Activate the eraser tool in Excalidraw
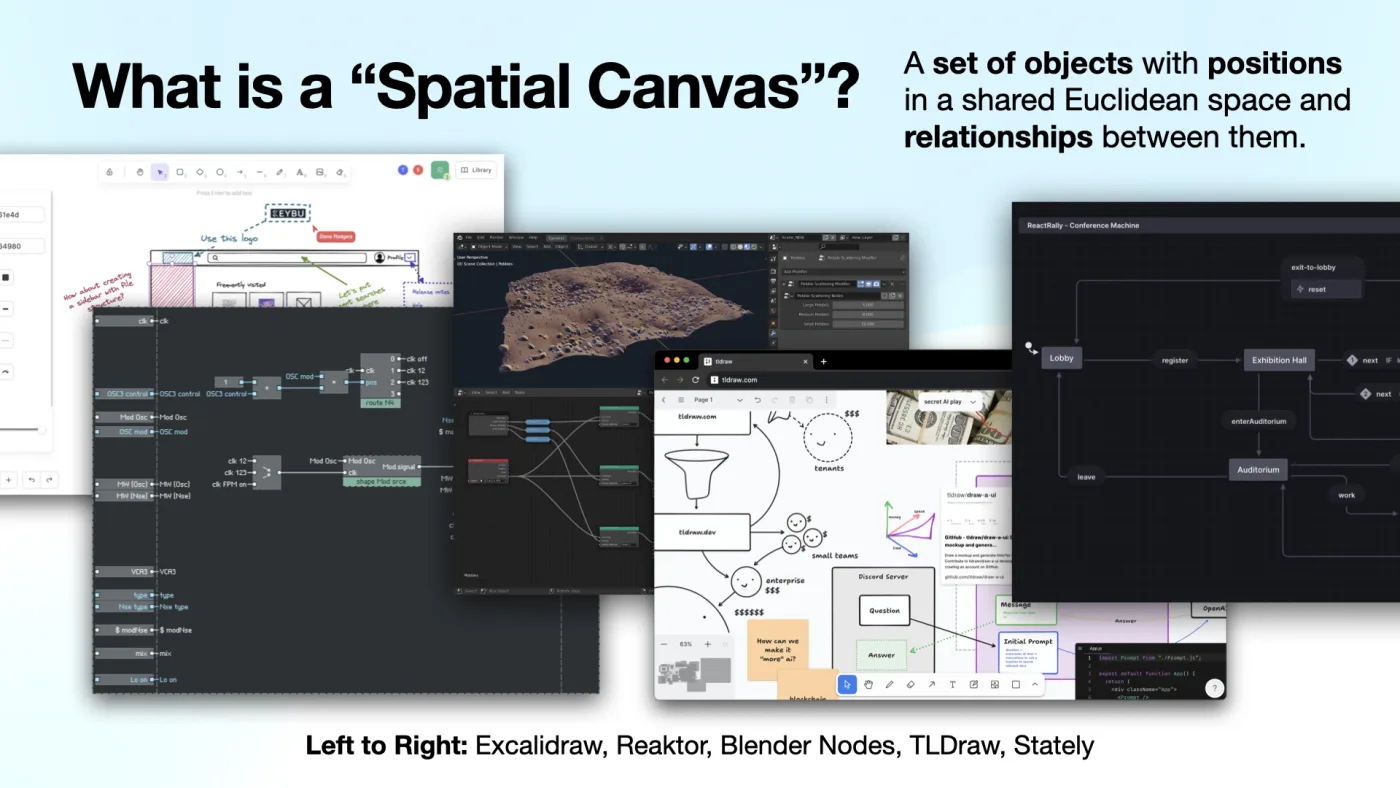The height and width of the screenshot is (788, 1400). [340, 172]
